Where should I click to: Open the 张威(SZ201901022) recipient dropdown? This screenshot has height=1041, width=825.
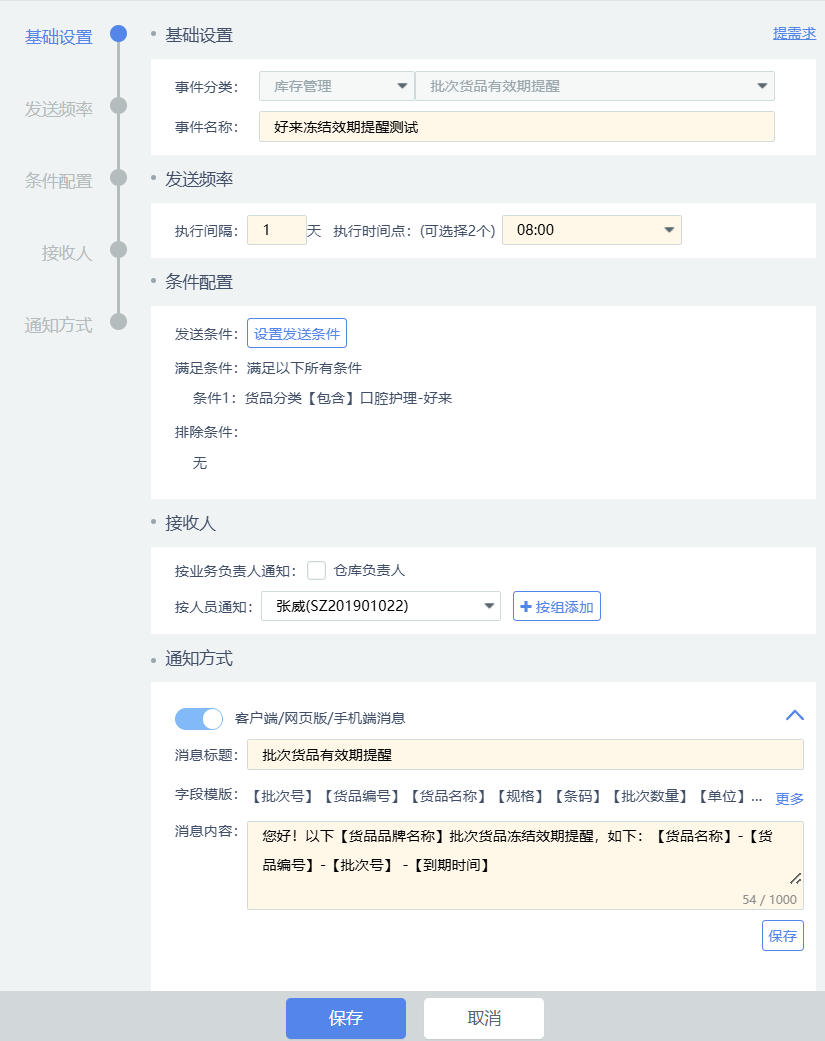[x=381, y=606]
